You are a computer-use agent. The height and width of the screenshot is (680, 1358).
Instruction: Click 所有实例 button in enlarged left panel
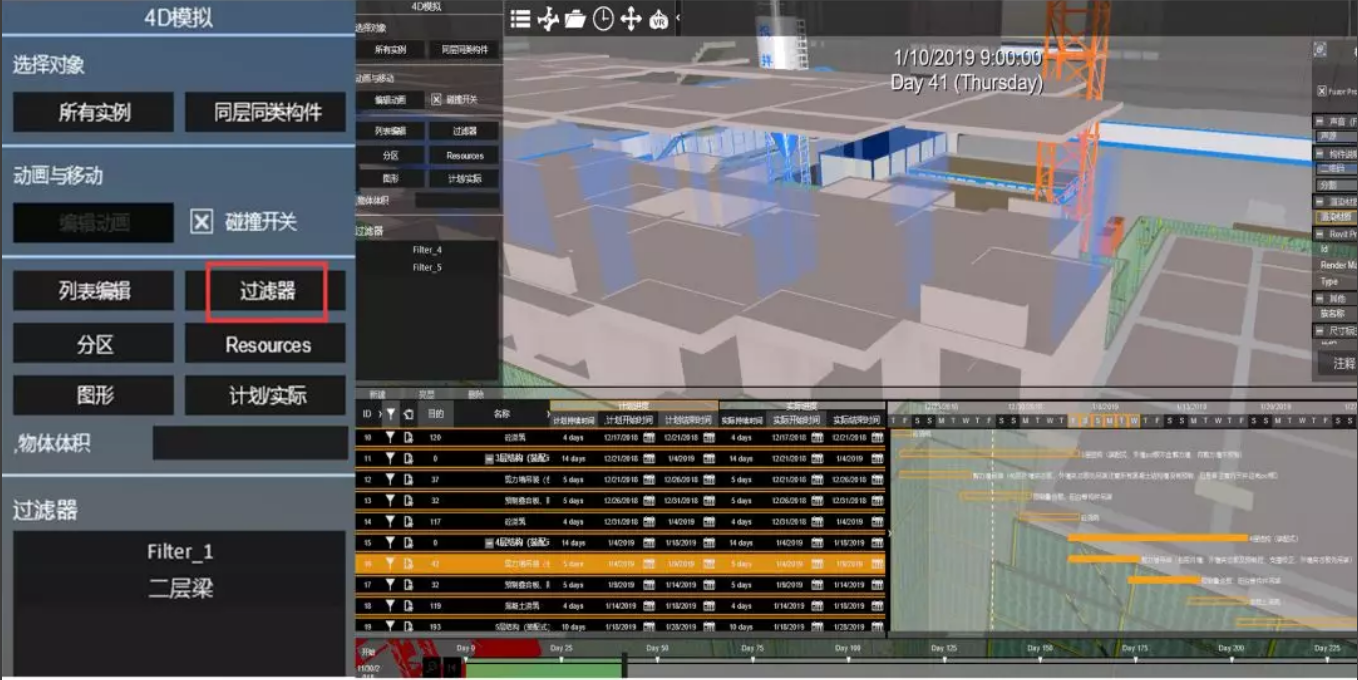(x=94, y=112)
